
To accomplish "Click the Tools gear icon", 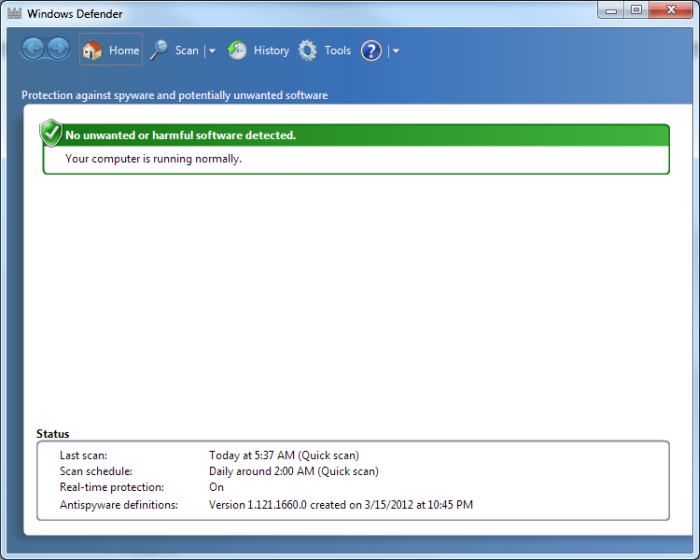I will (308, 50).
